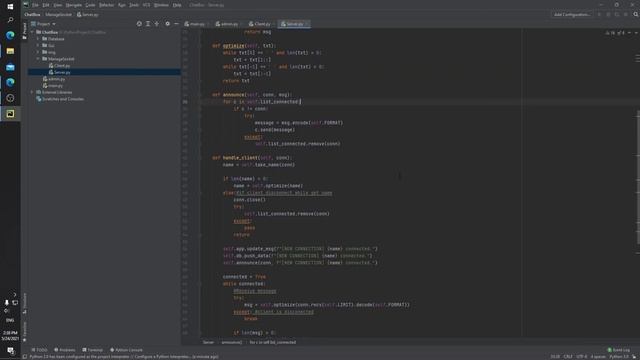Click the microphone icon in the system tray
640x360 pixels.
pos(7,302)
